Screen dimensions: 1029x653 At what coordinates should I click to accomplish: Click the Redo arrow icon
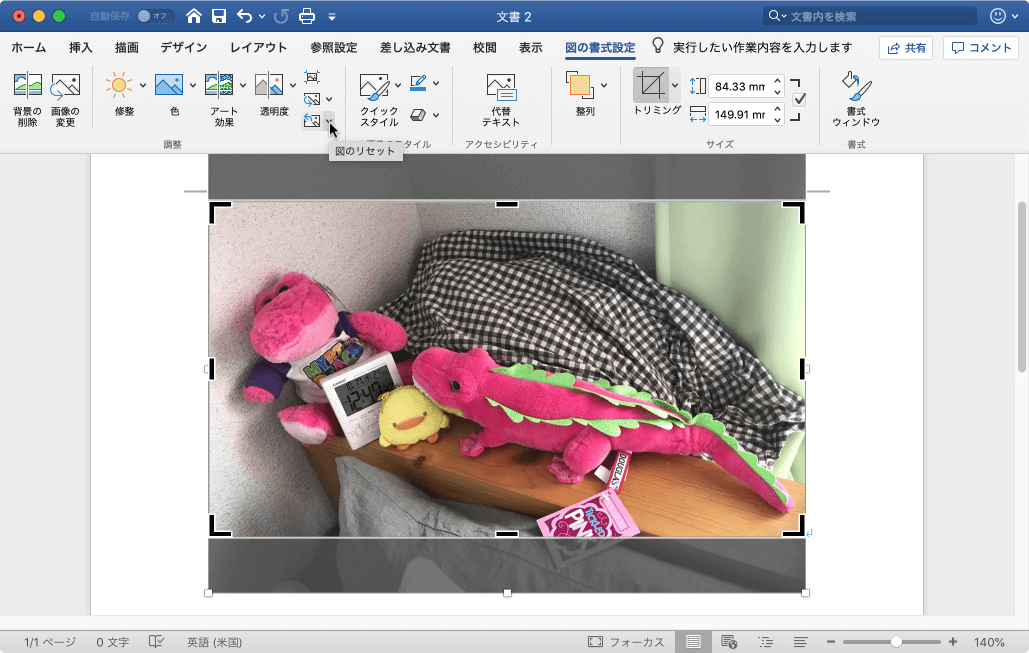tap(282, 16)
